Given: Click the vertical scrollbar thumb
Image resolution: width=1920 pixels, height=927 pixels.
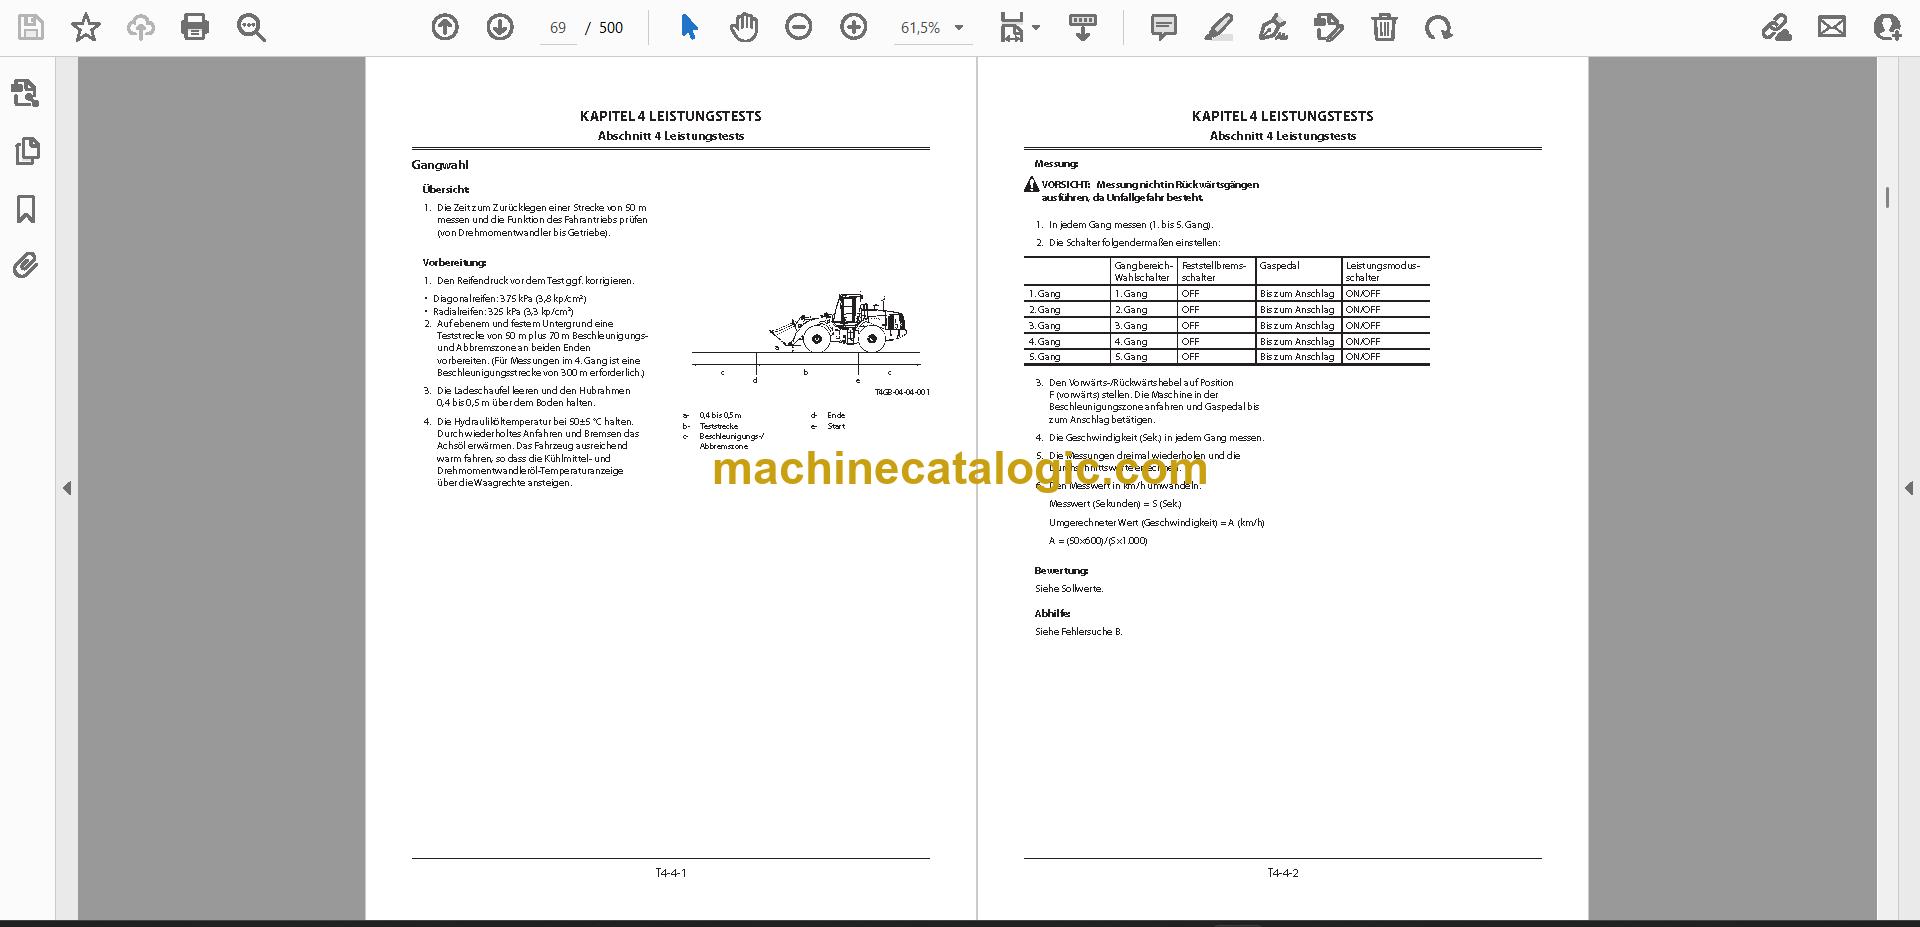Looking at the screenshot, I should coord(1887,197).
